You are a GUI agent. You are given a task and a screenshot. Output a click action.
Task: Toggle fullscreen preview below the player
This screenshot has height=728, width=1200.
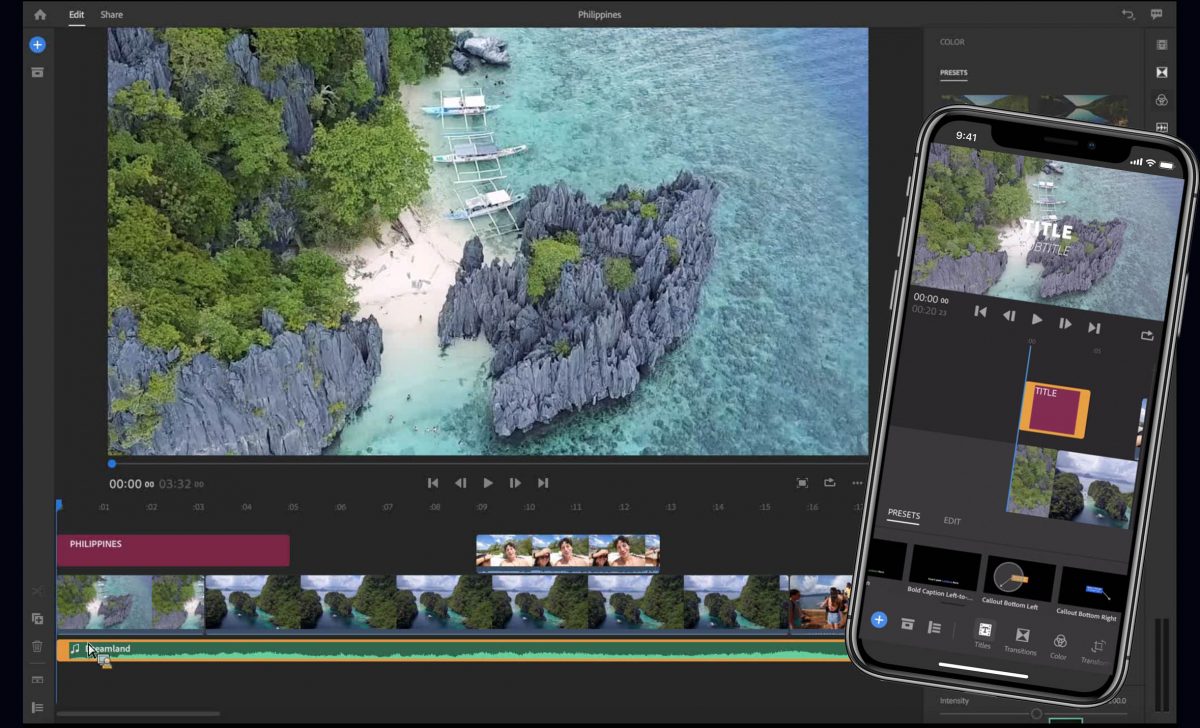pos(802,482)
